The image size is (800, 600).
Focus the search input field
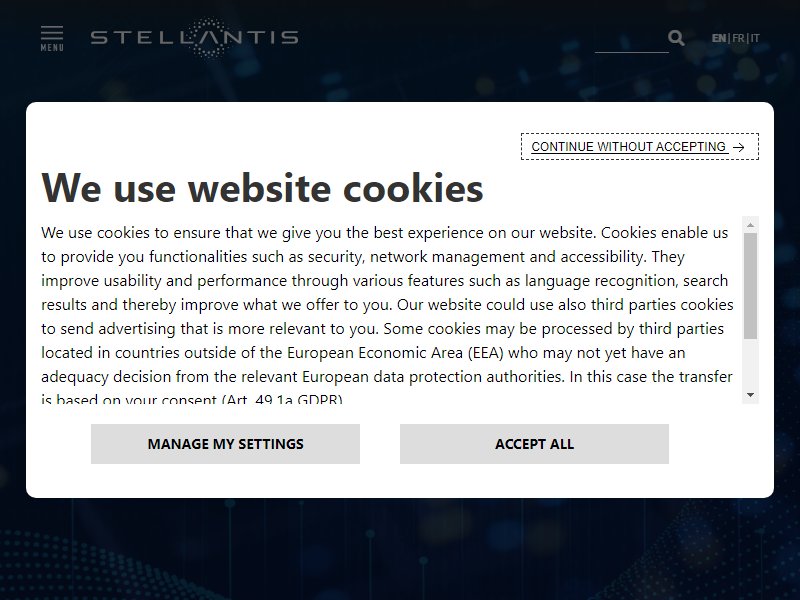pyautogui.click(x=631, y=39)
